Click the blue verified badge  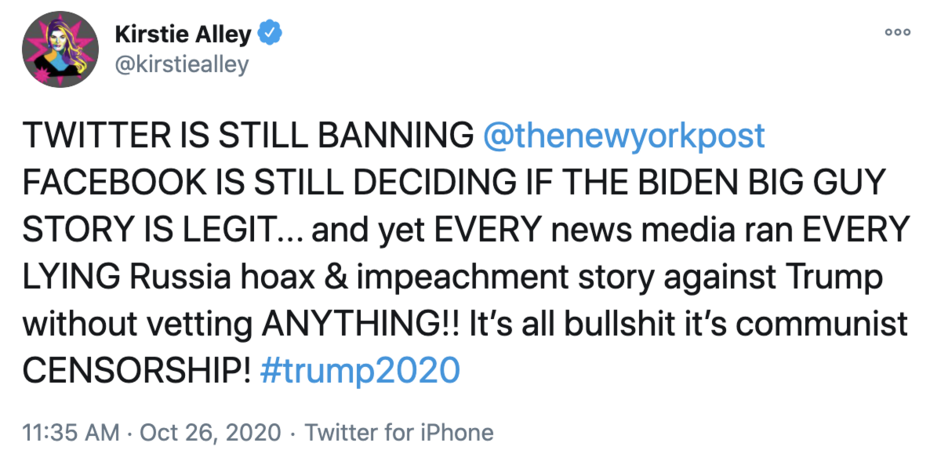point(271,35)
